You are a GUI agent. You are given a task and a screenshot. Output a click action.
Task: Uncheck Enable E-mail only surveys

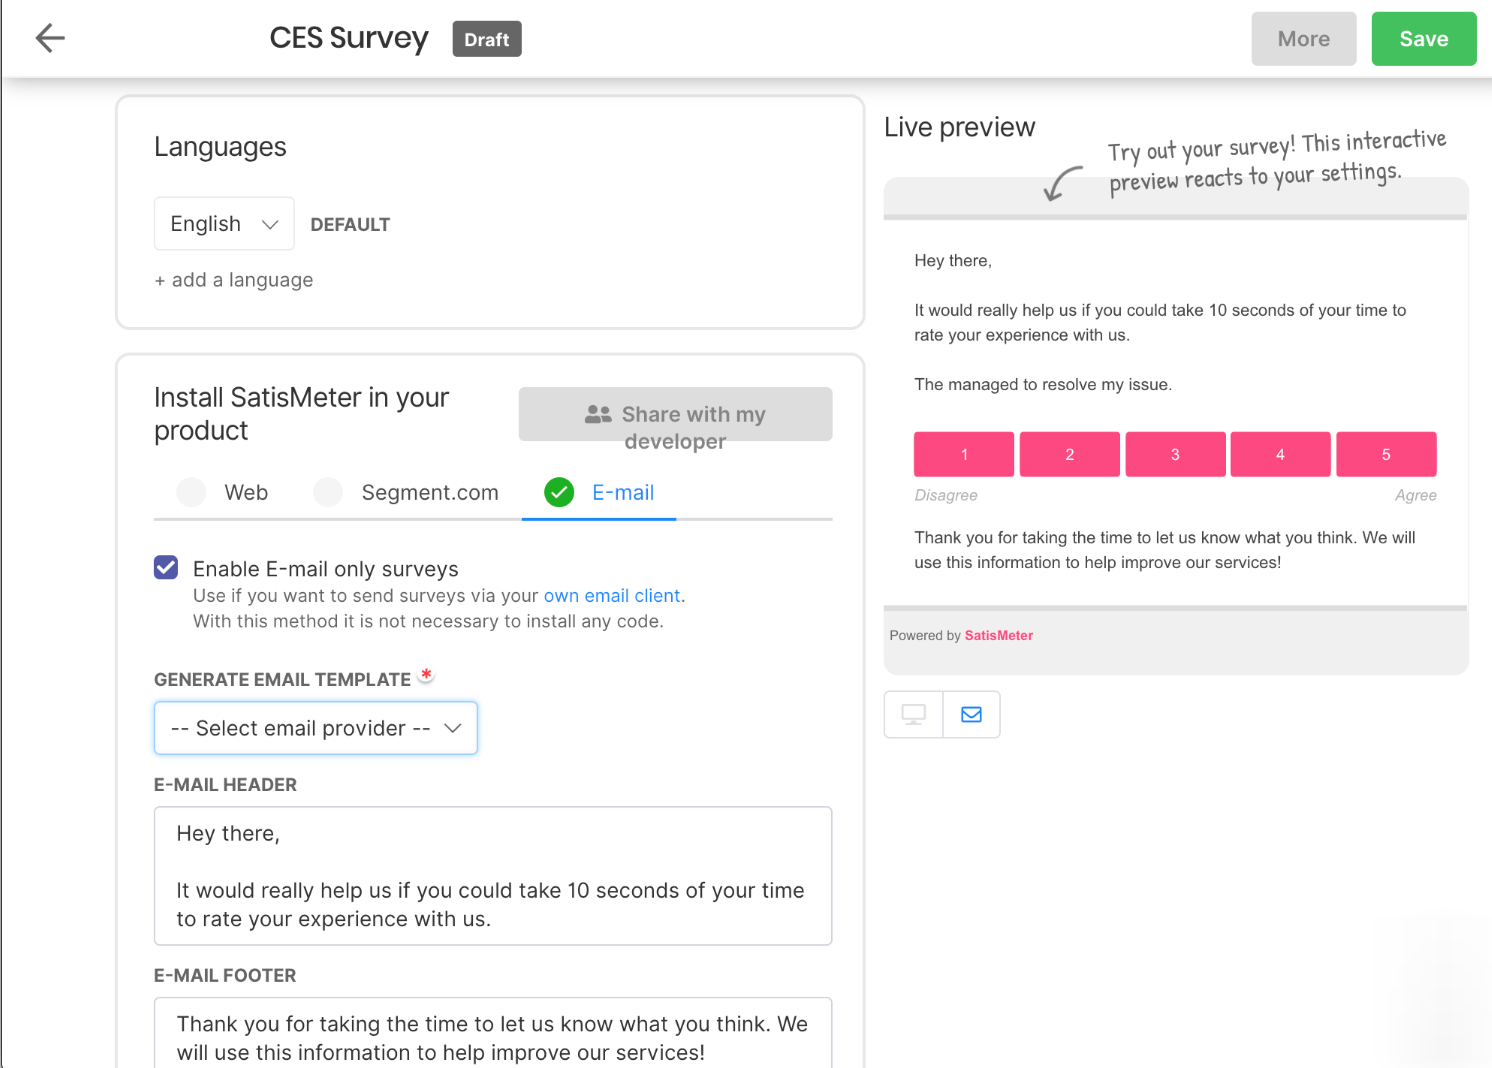click(166, 568)
